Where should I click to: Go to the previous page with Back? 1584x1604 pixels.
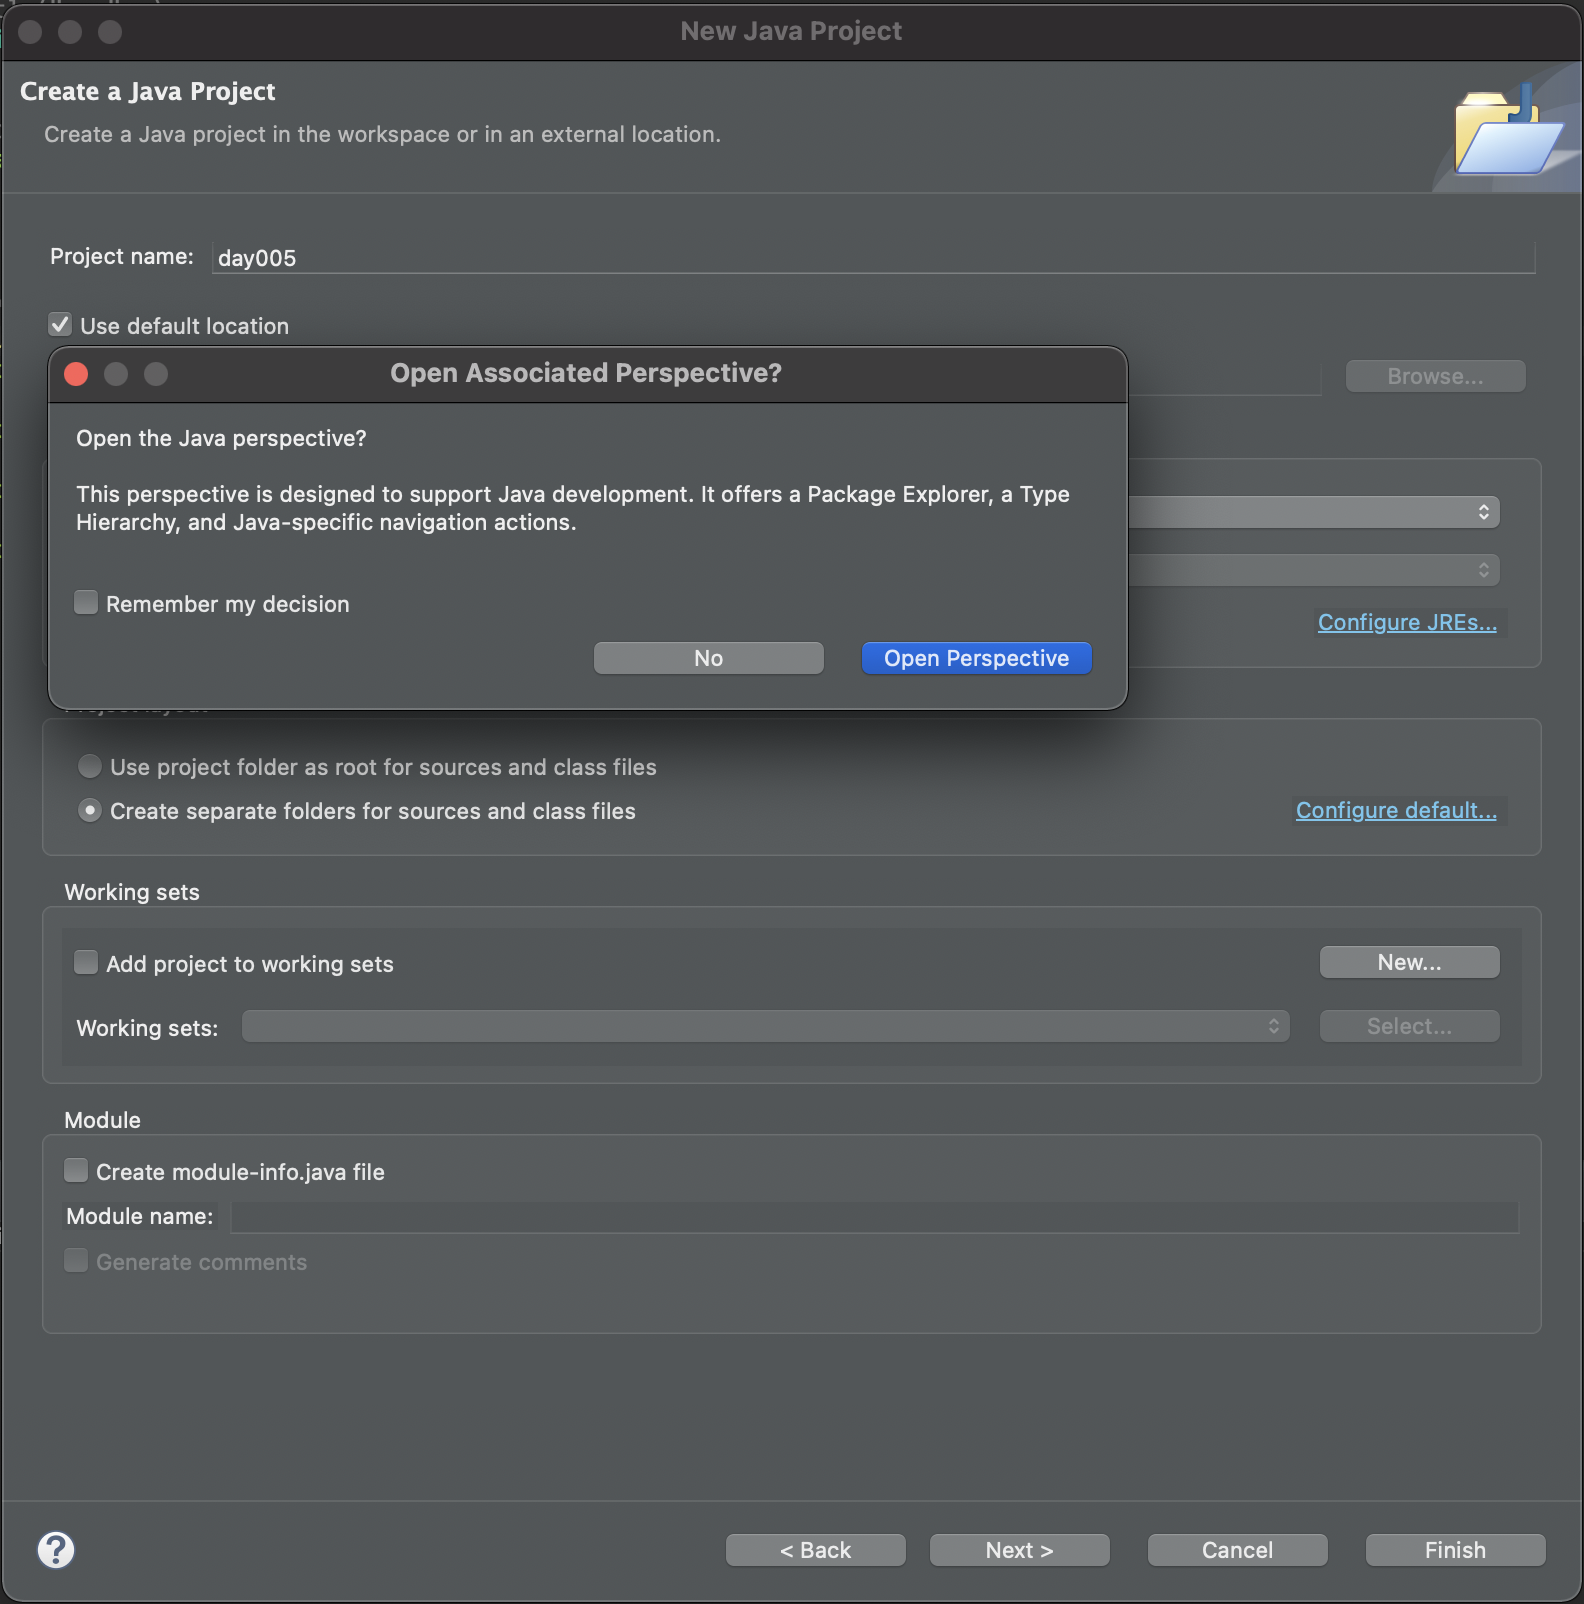tap(816, 1550)
